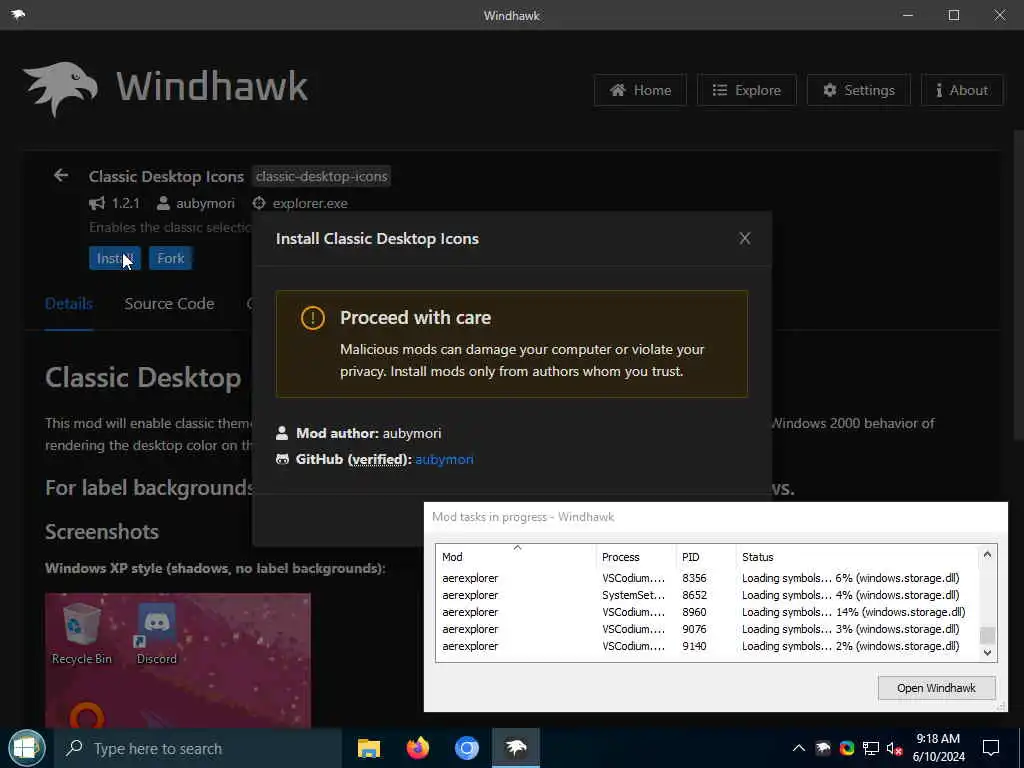This screenshot has width=1024, height=768.
Task: Click the Mod author person icon in the dialog
Action: pyautogui.click(x=281, y=433)
